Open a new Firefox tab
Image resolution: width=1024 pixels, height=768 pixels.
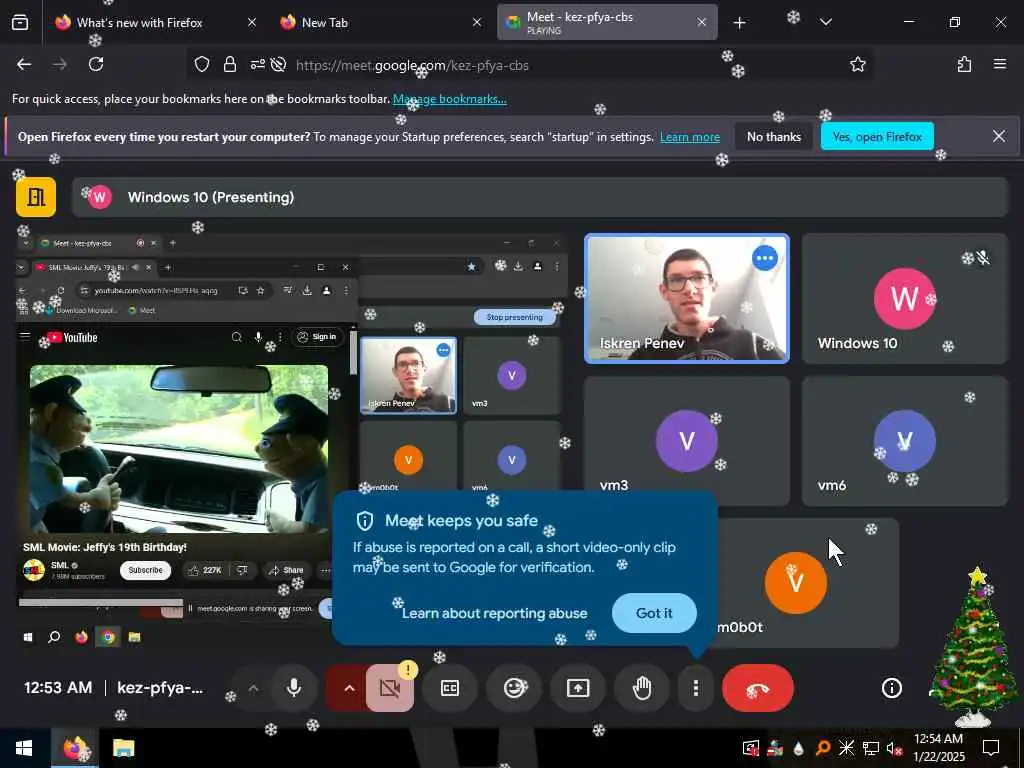coord(739,23)
